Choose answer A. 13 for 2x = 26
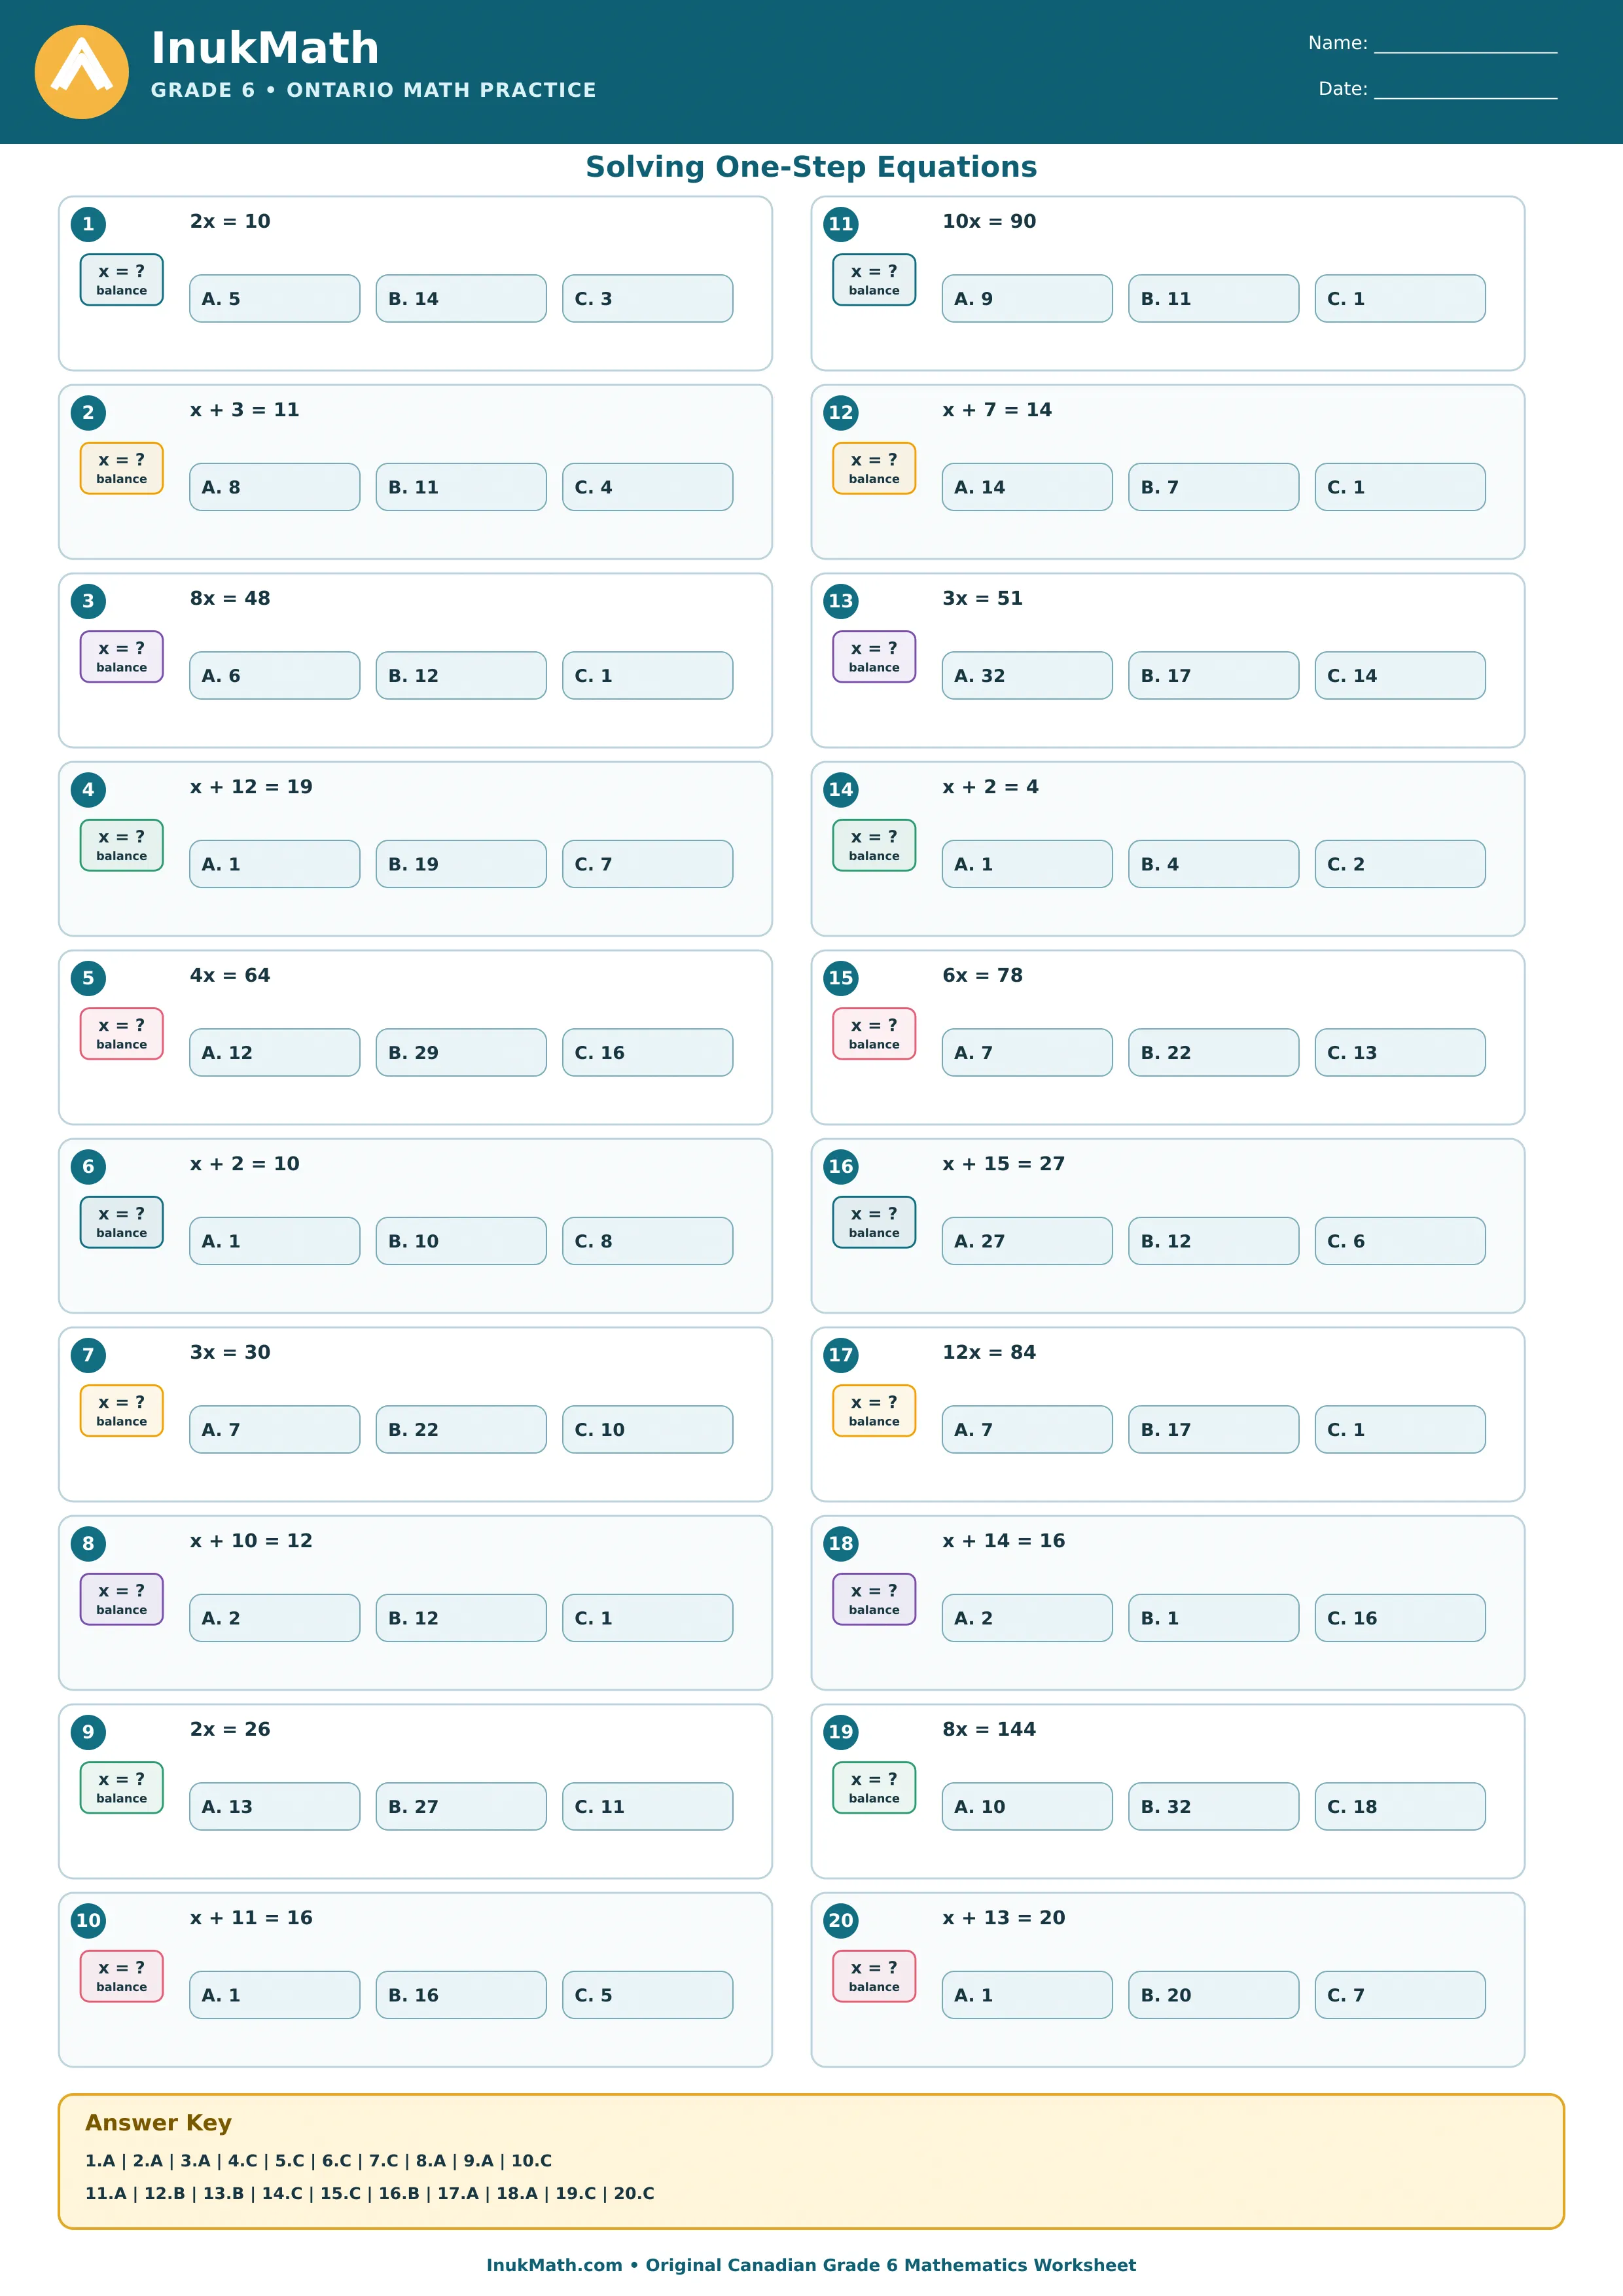Screen dimensions: 1623x2296 pyautogui.click(x=275, y=1807)
